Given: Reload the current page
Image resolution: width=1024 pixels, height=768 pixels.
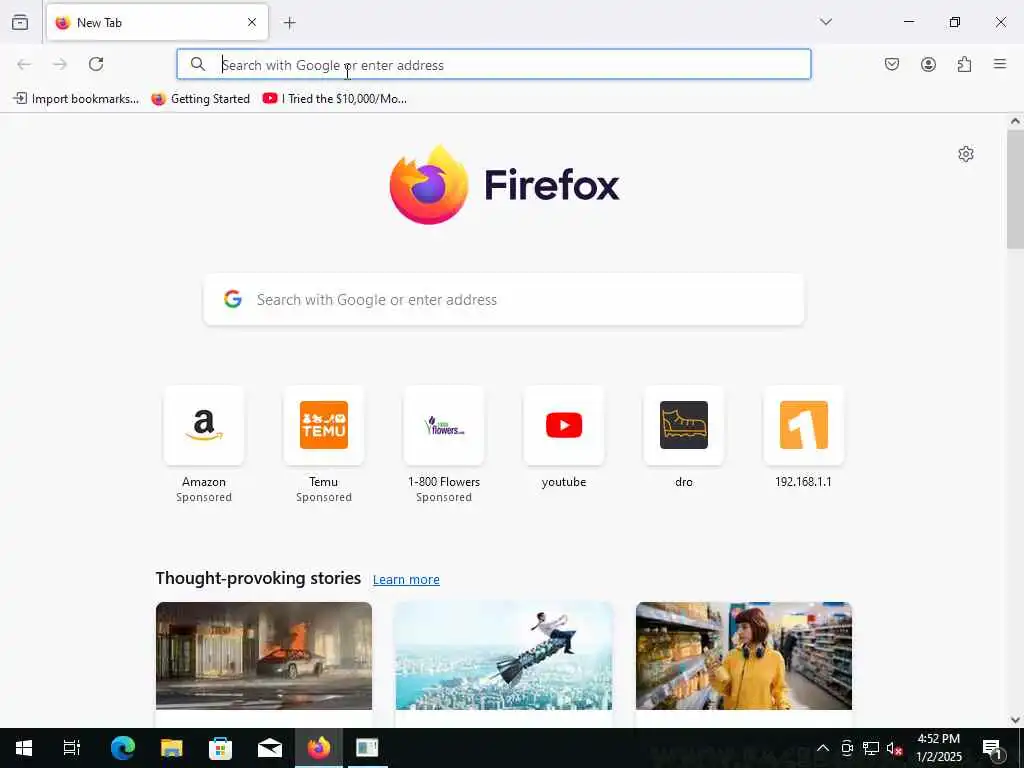Looking at the screenshot, I should pos(96,64).
